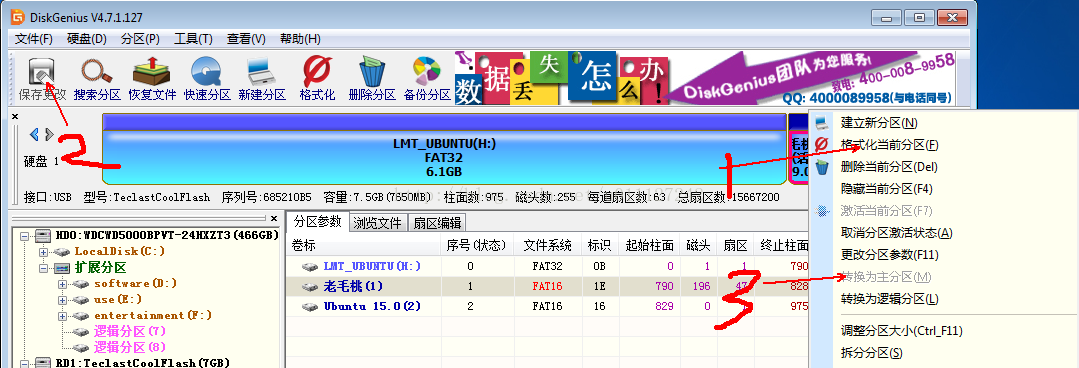Screen dimensions: 1079x368
Task: Collapse the HD0 disk tree node
Action: click(24, 236)
